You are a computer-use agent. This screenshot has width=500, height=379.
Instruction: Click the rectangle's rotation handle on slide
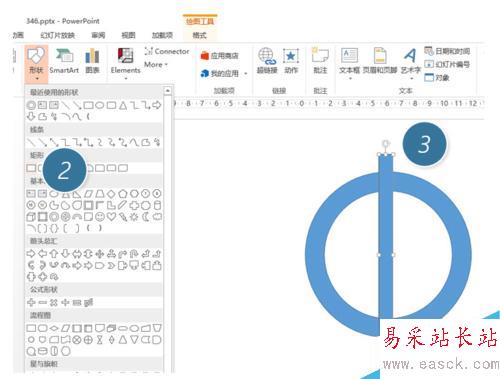(386, 144)
